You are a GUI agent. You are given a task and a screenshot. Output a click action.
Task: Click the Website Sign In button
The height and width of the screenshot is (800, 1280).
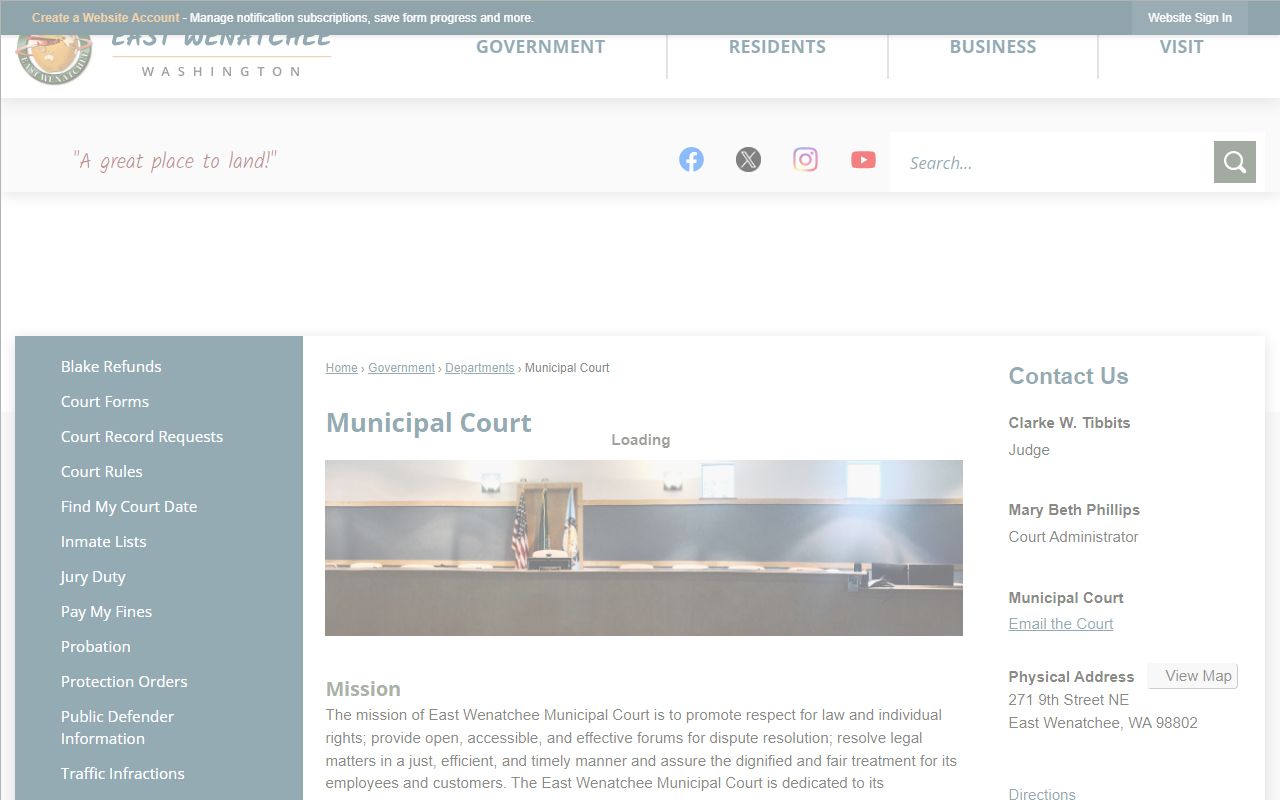point(1190,18)
